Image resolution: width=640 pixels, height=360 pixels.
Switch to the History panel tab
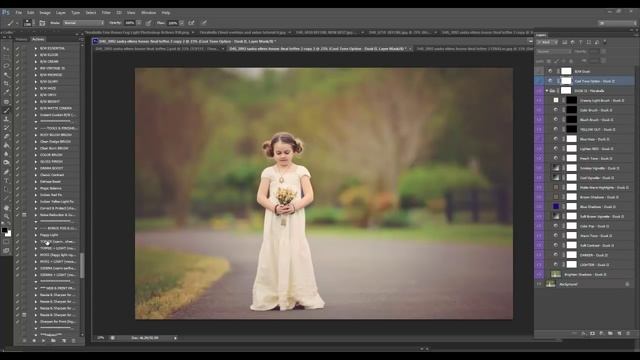(22, 39)
